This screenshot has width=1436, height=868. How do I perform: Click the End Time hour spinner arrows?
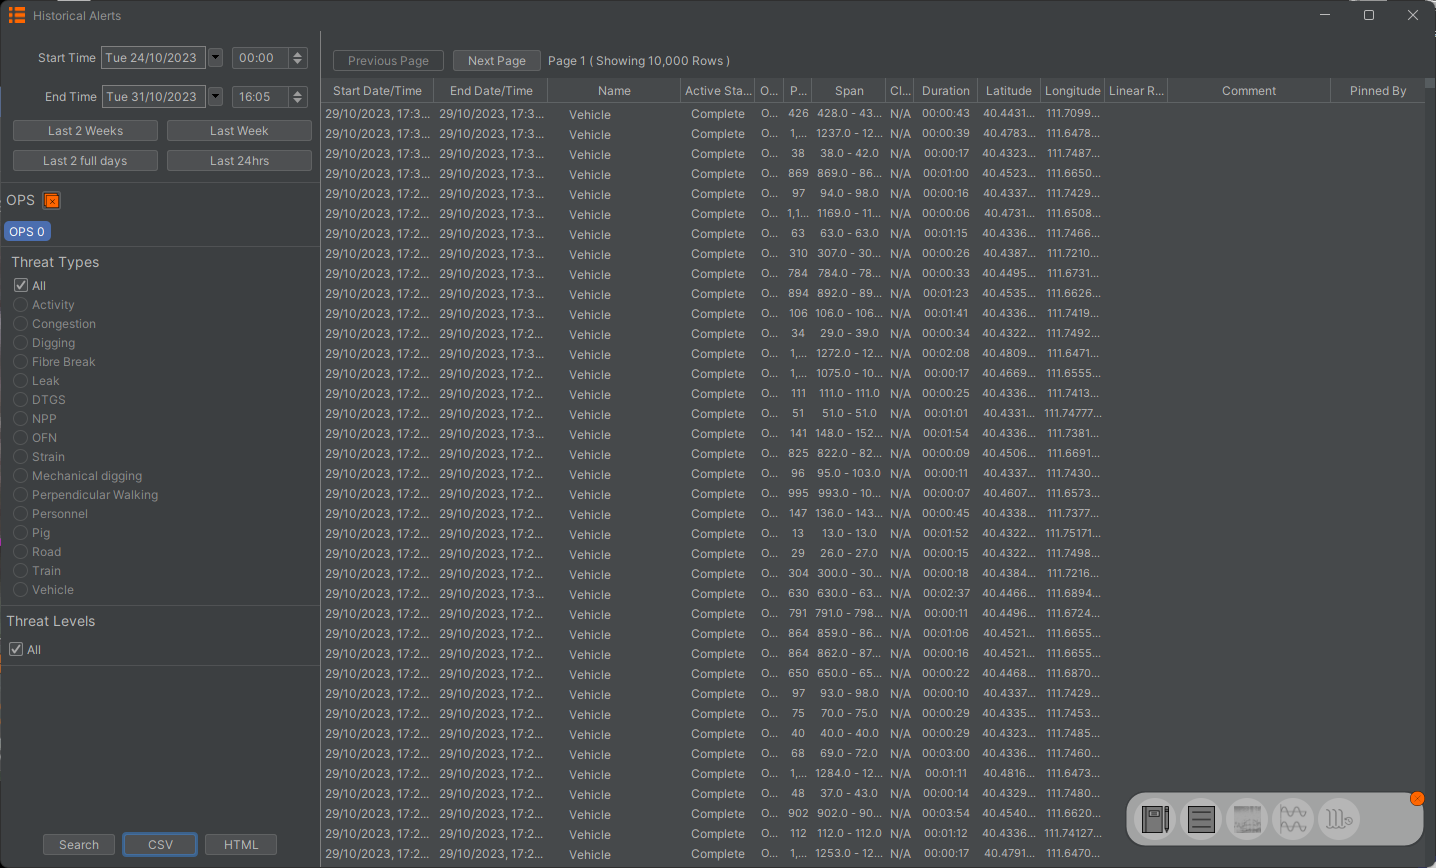coord(297,97)
